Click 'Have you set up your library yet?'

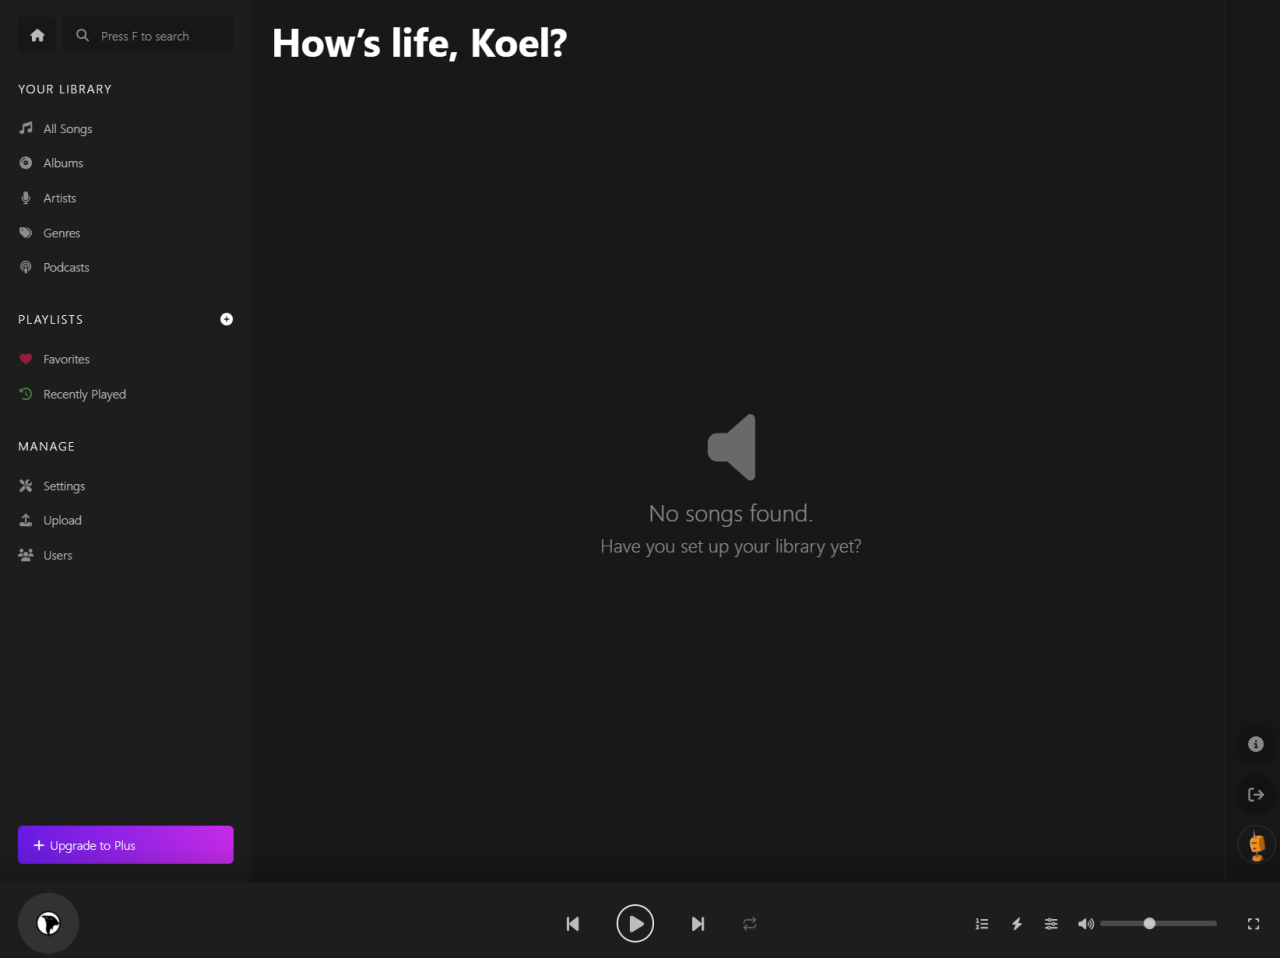(731, 546)
